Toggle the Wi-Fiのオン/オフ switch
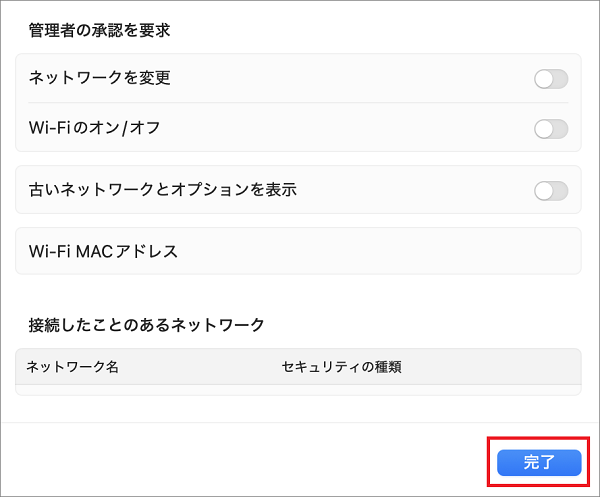The width and height of the screenshot is (600, 497). tap(551, 129)
